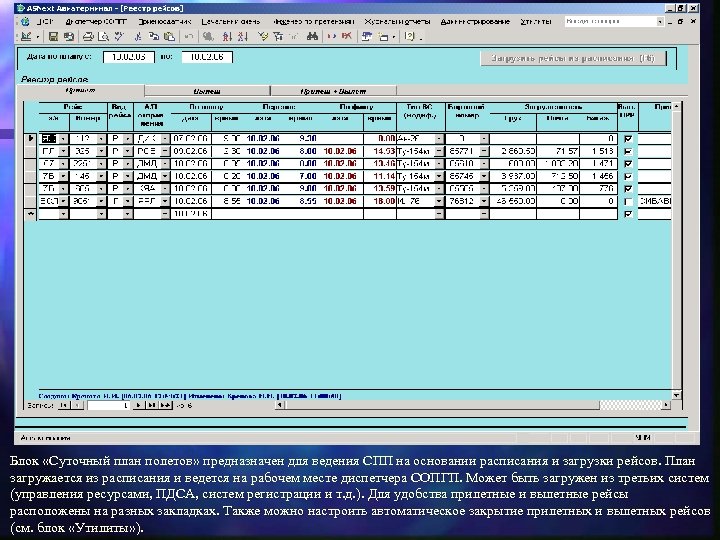
Task: Open the Утилиты menu
Action: [x=536, y=21]
